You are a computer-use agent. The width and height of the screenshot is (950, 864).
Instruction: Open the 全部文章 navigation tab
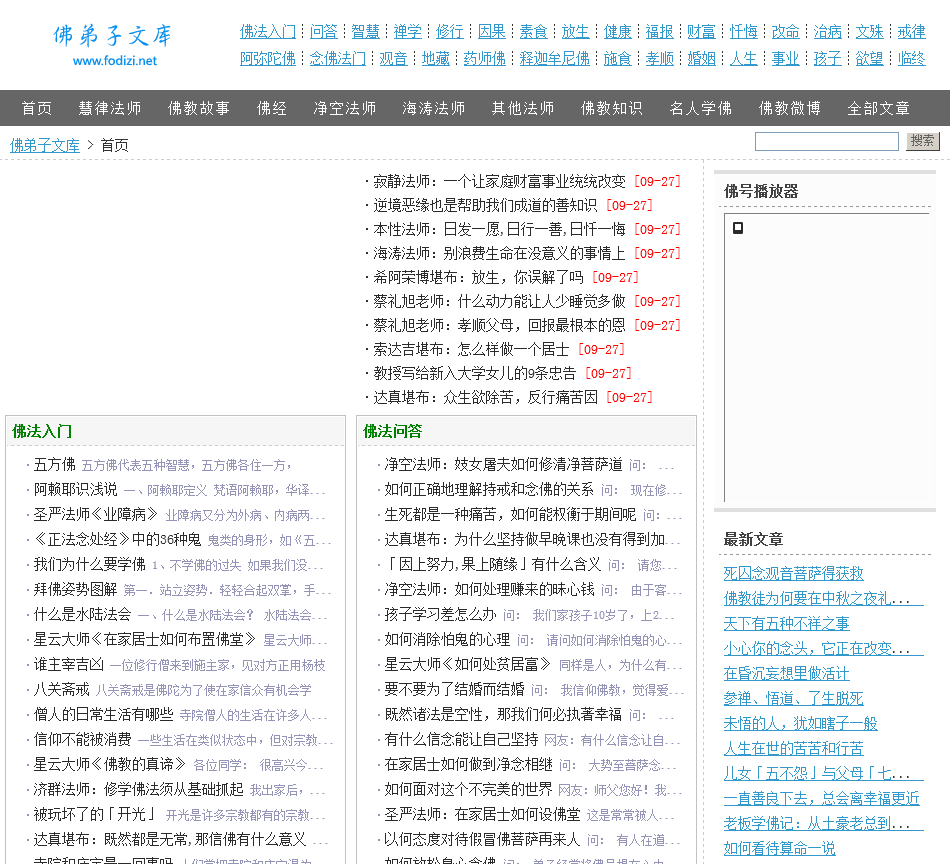click(x=878, y=108)
